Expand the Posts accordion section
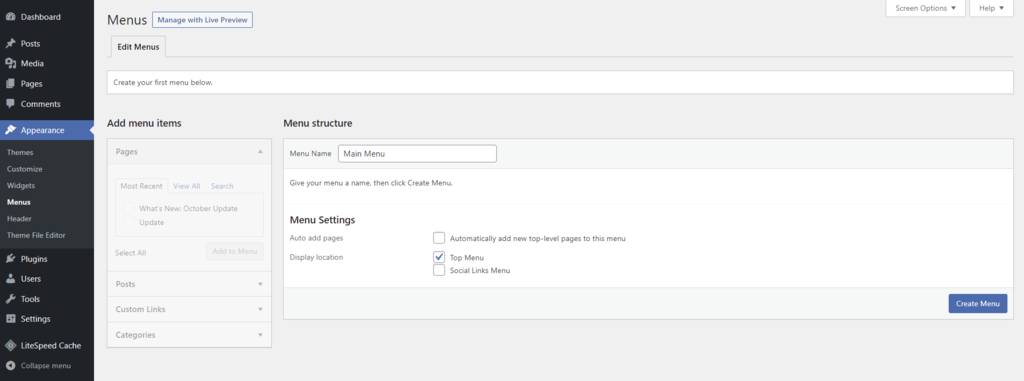 point(189,284)
